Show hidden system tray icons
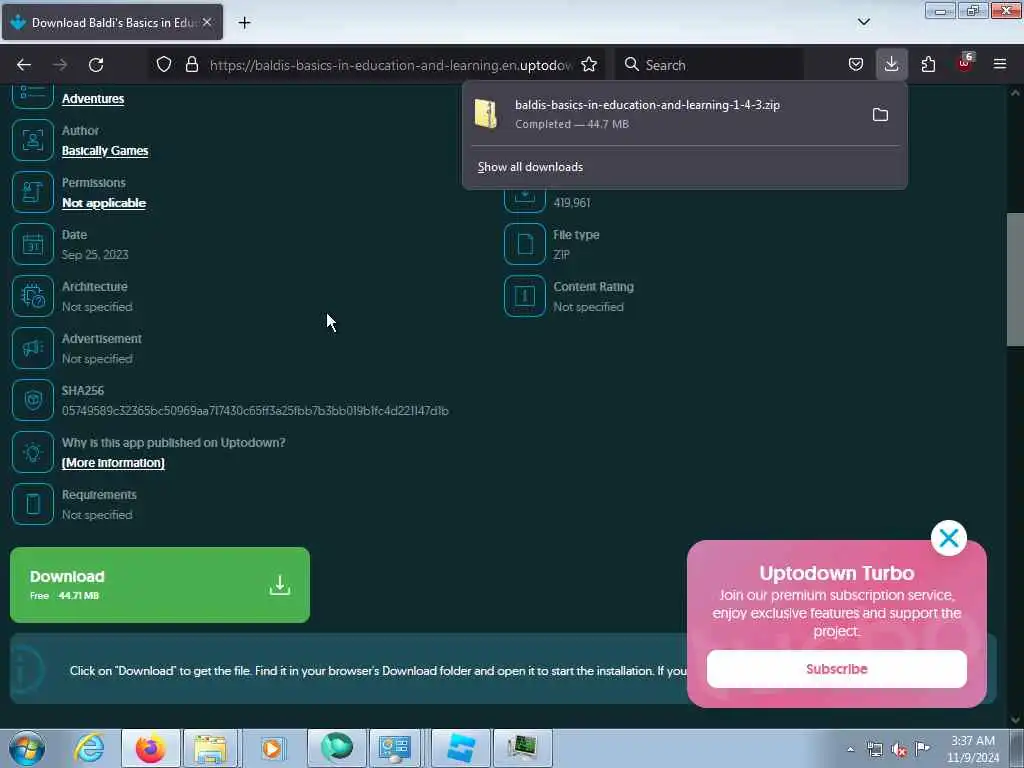Screen dimensions: 1024x768 [x=850, y=749]
